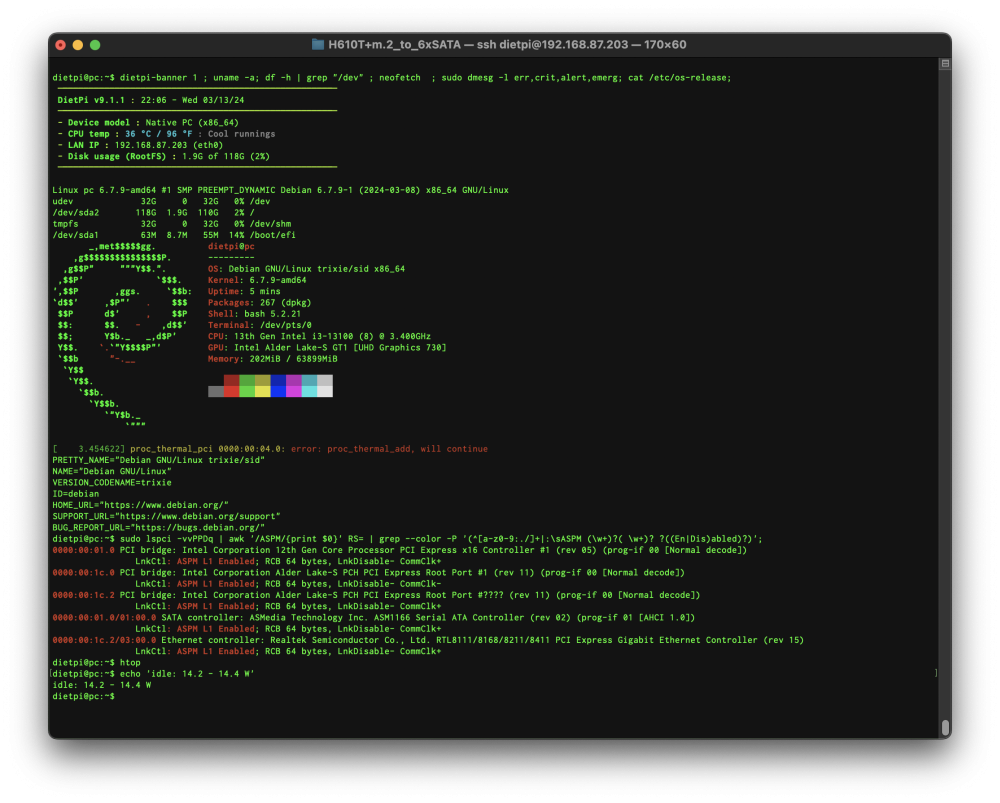Click 'OS: Debian GNU/Linux trixie/sid' line
The height and width of the screenshot is (803, 1000).
tap(306, 269)
